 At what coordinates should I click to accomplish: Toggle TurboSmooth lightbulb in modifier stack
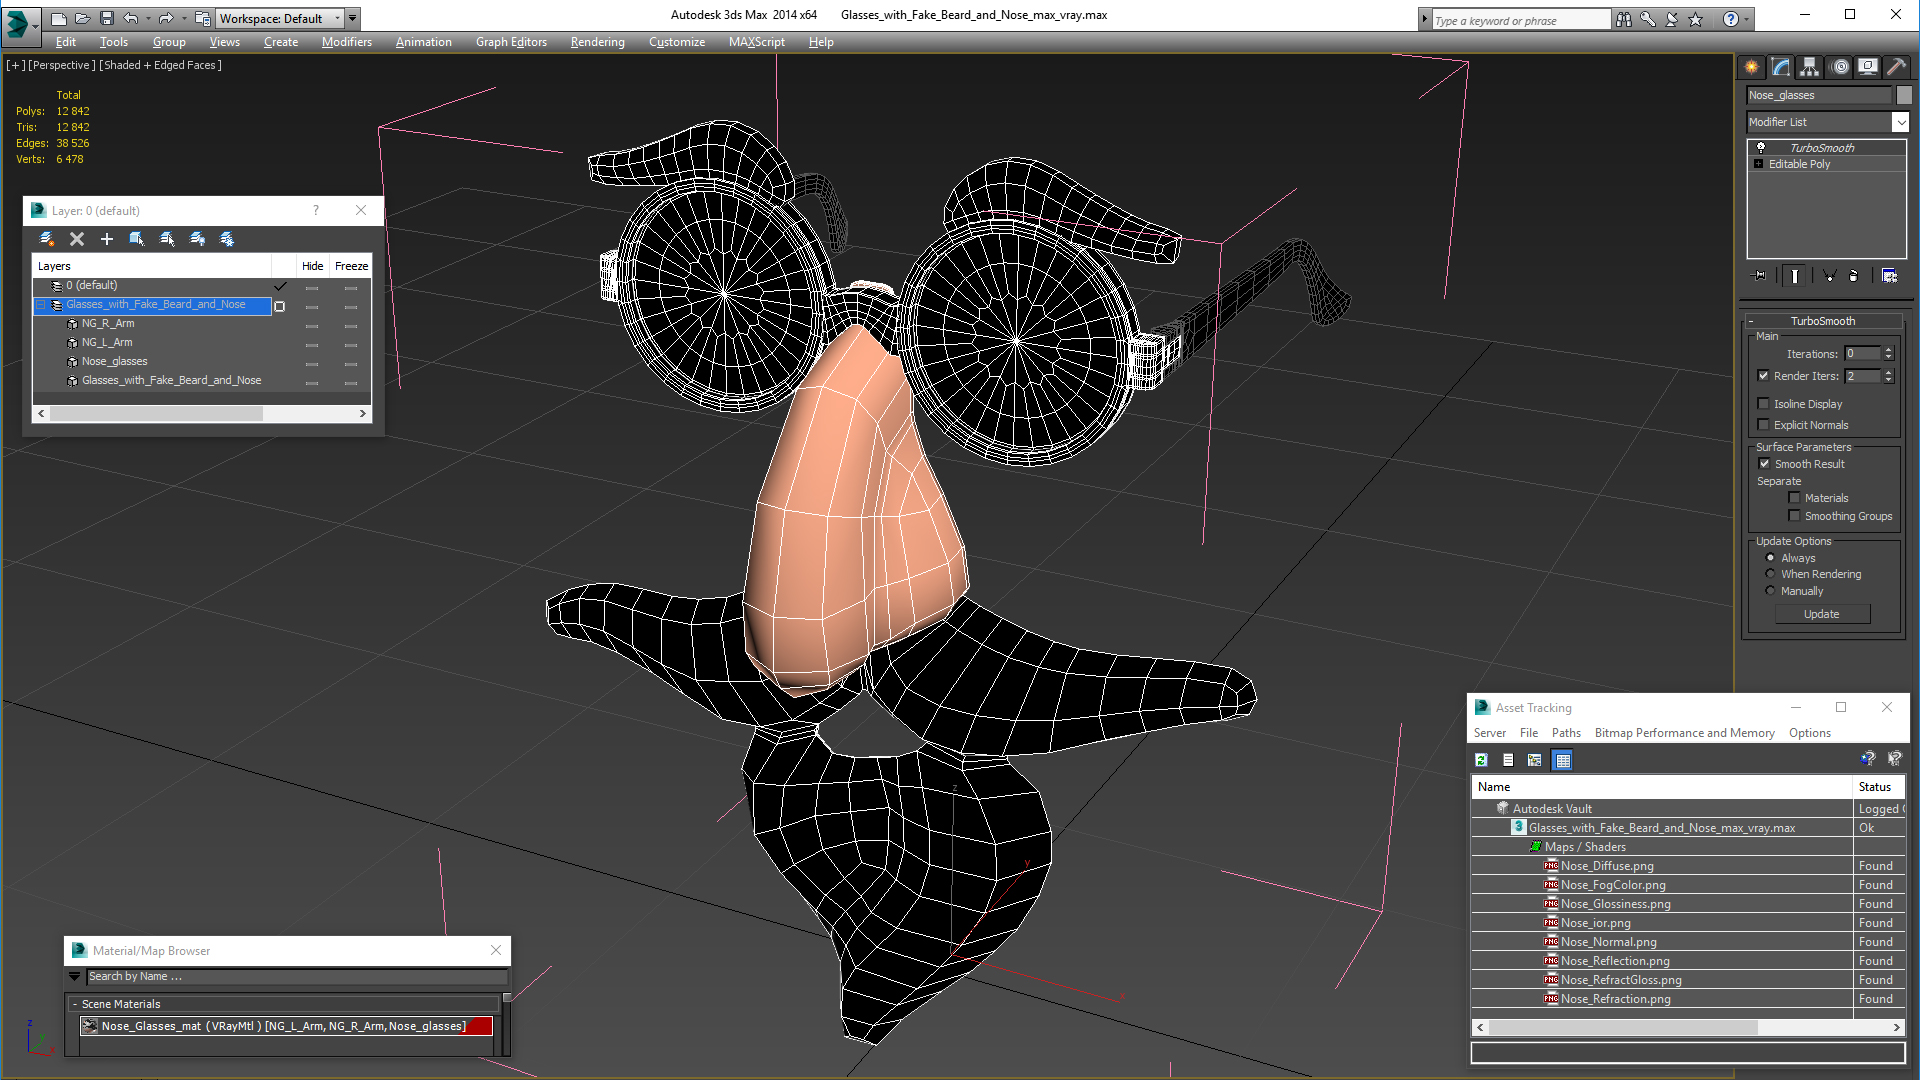tap(1761, 148)
